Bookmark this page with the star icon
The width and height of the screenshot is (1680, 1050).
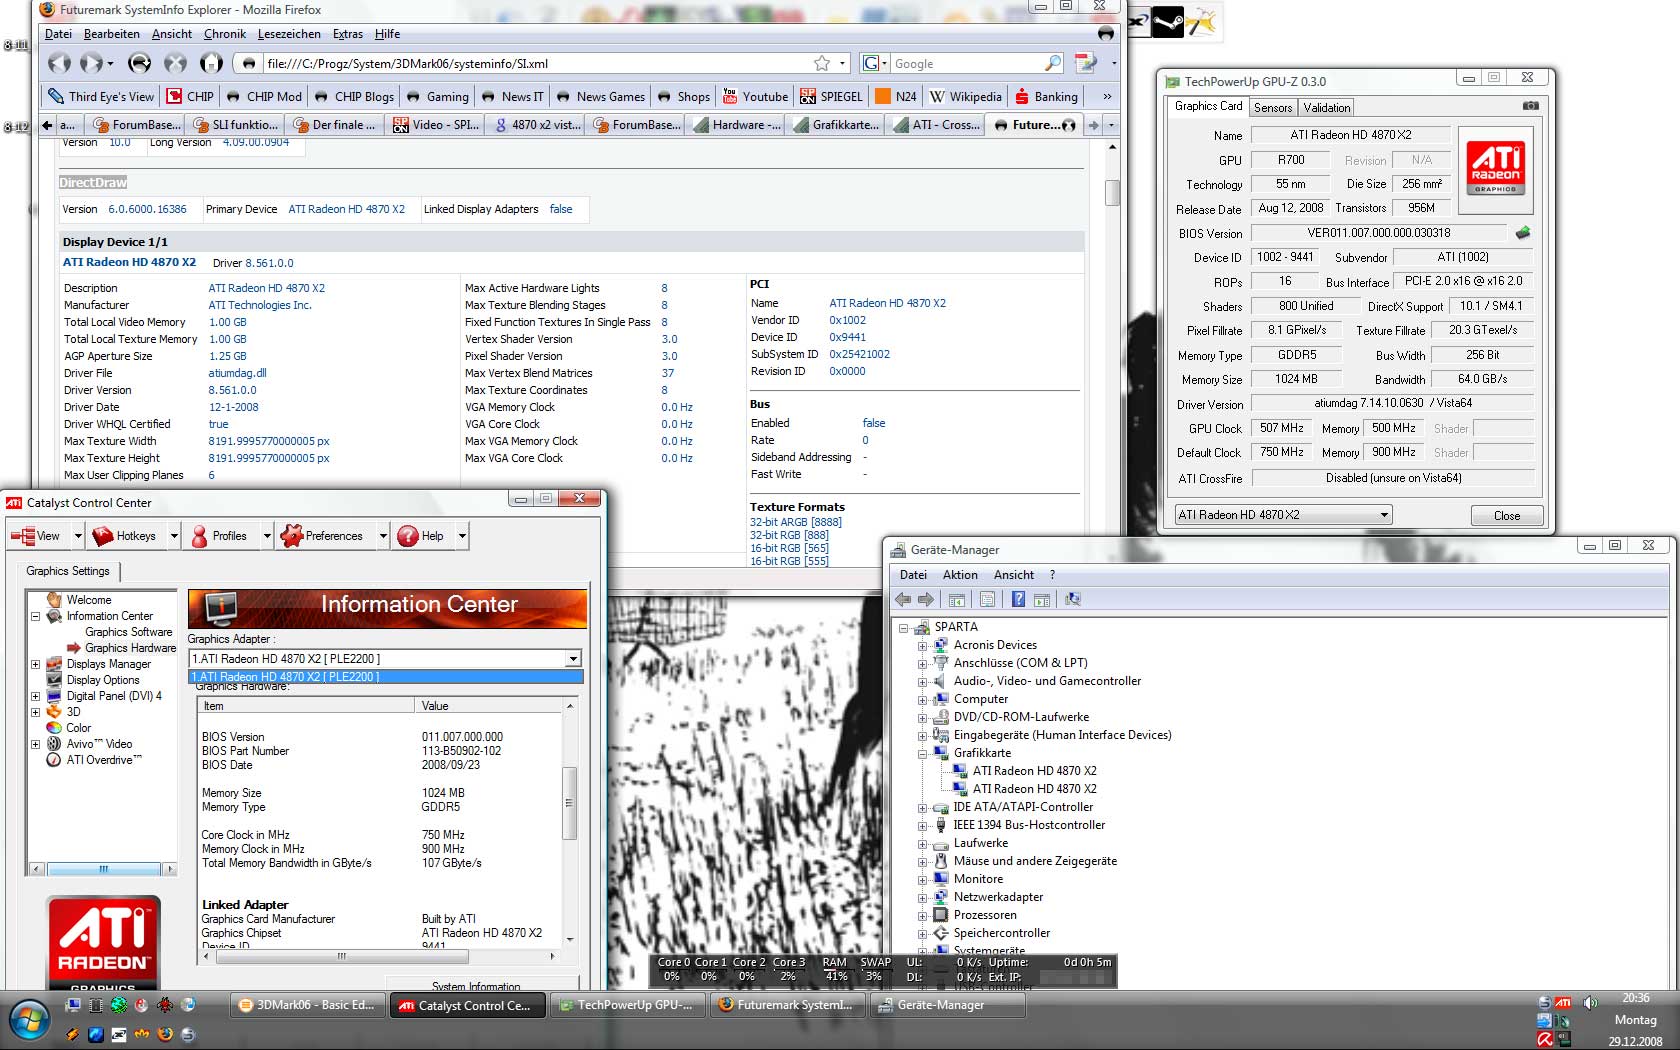click(x=822, y=63)
